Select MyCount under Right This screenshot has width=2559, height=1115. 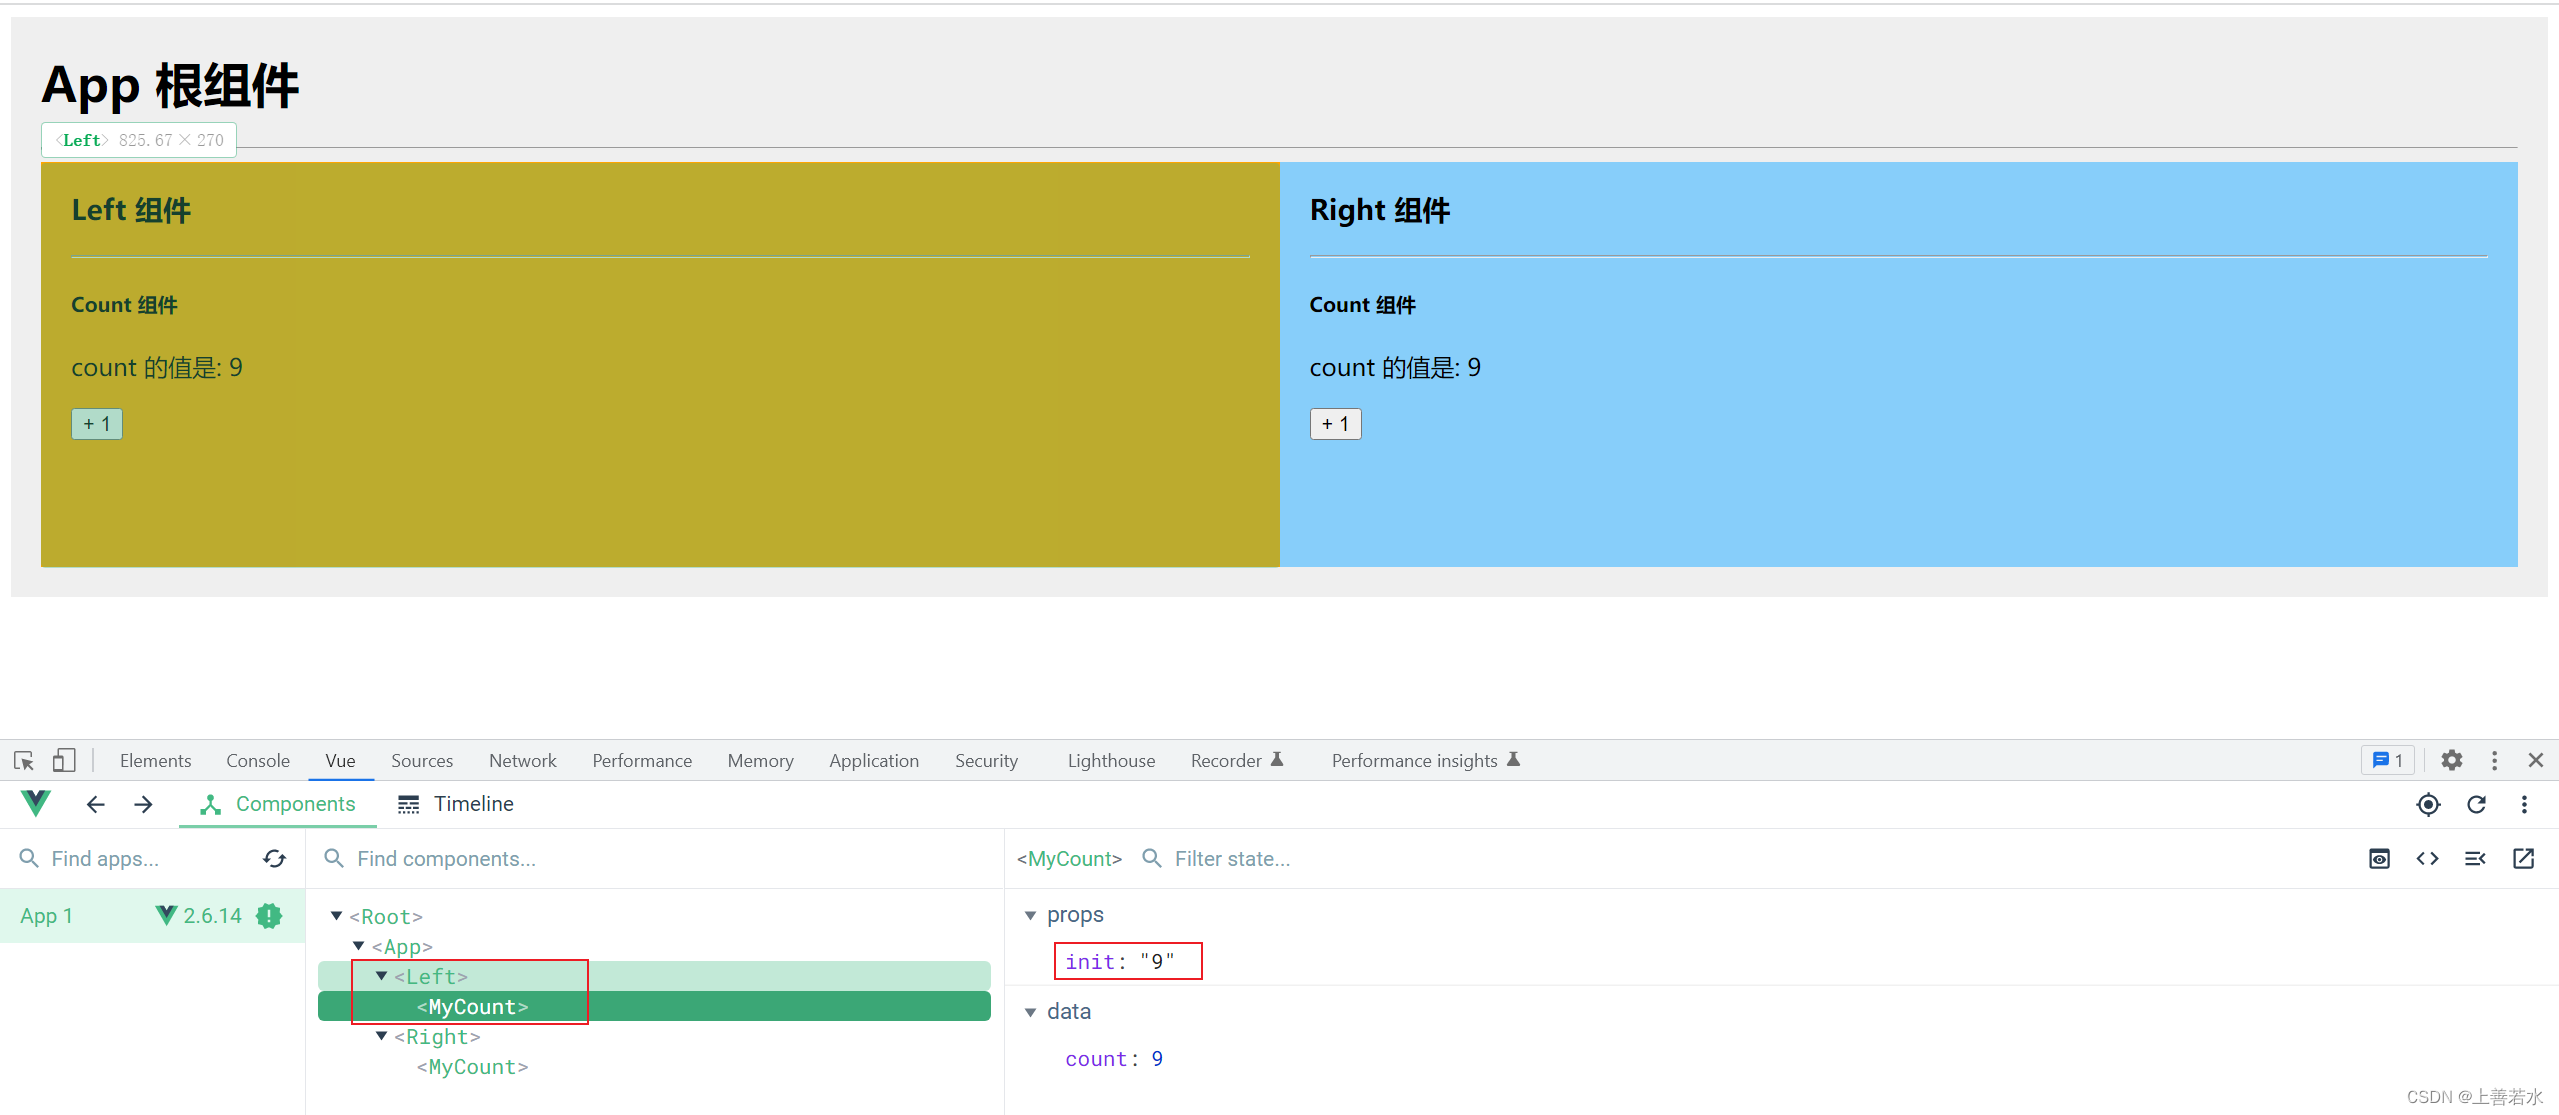(x=654, y=1067)
